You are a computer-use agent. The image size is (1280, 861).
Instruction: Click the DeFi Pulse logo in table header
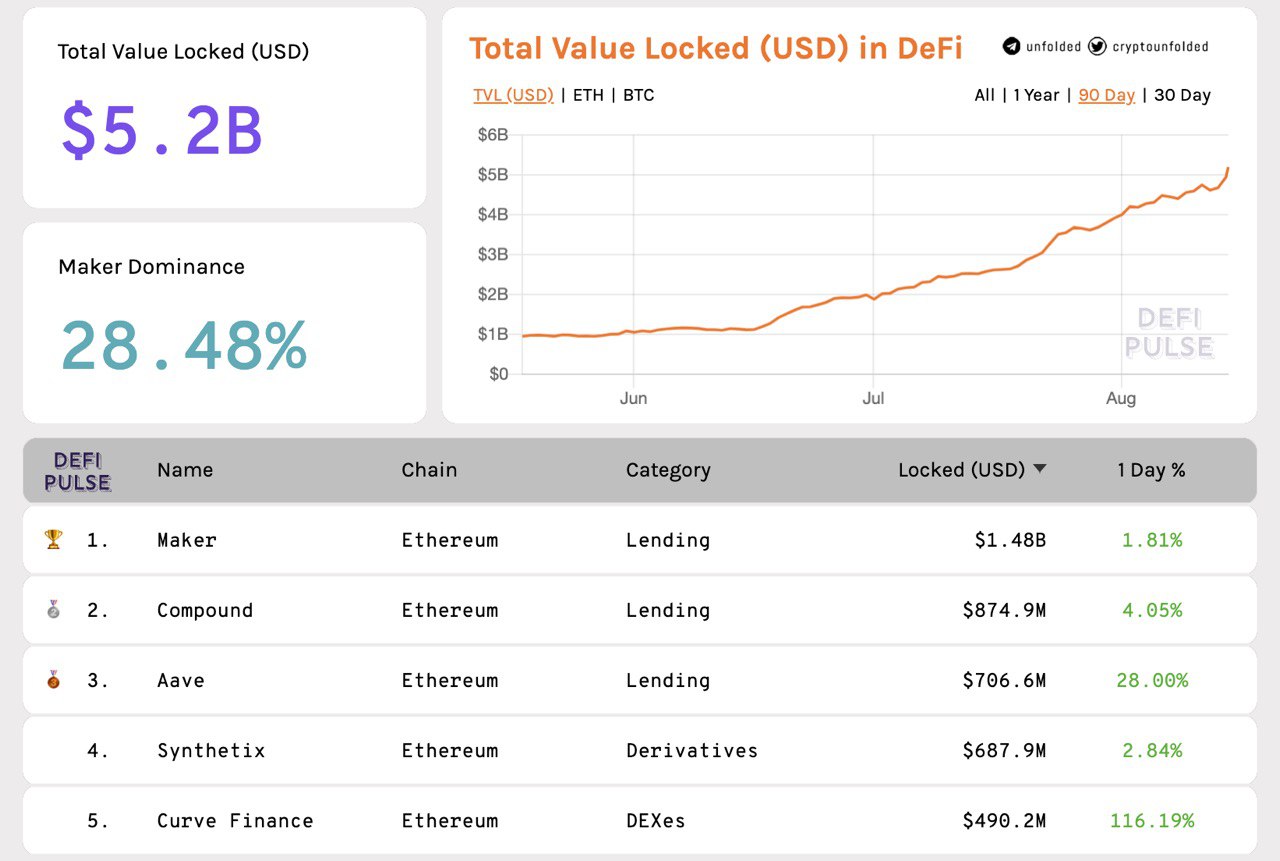tap(77, 471)
